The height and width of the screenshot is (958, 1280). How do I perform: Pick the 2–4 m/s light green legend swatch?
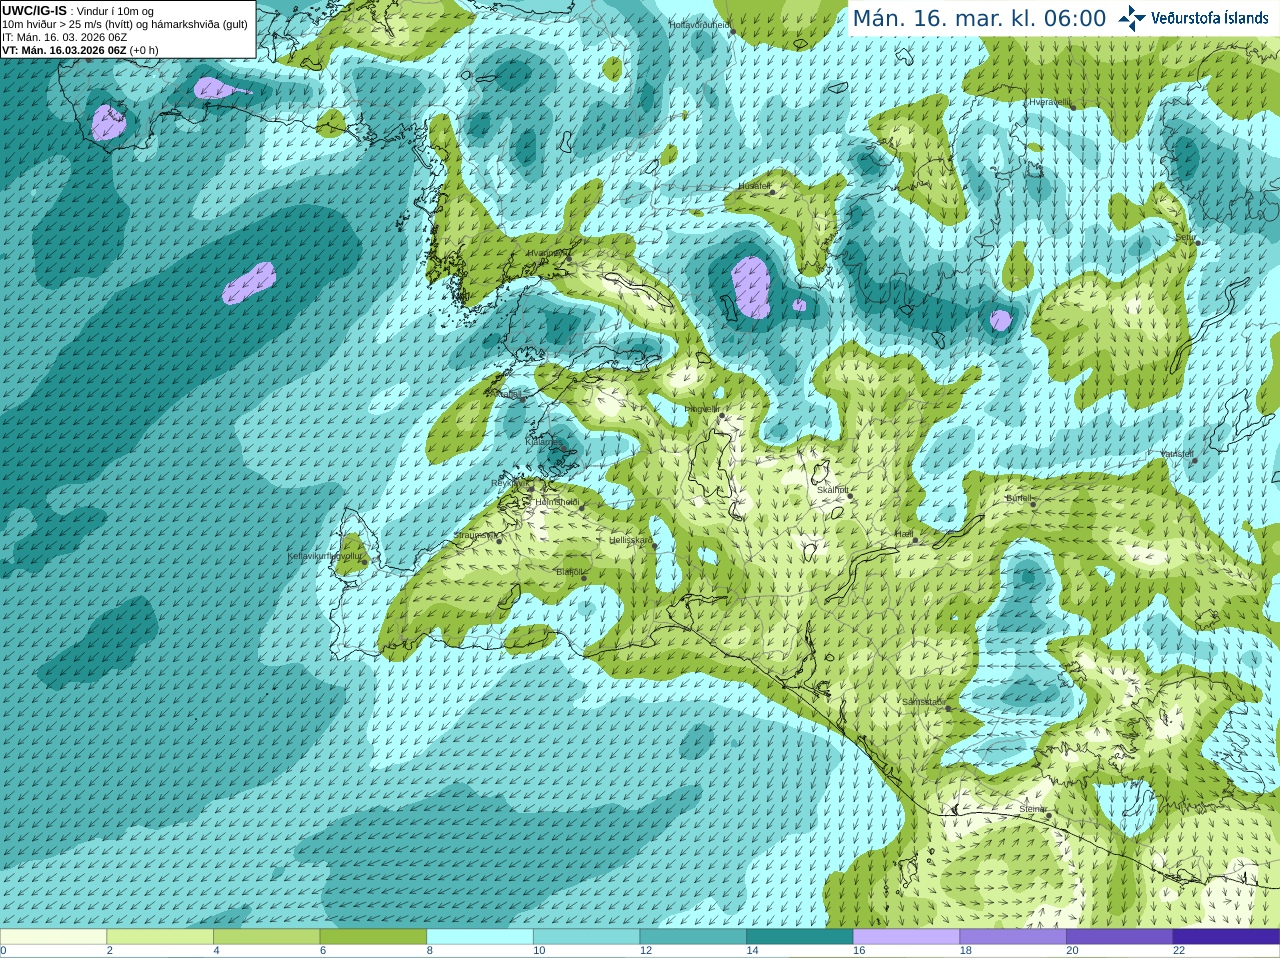[x=159, y=937]
